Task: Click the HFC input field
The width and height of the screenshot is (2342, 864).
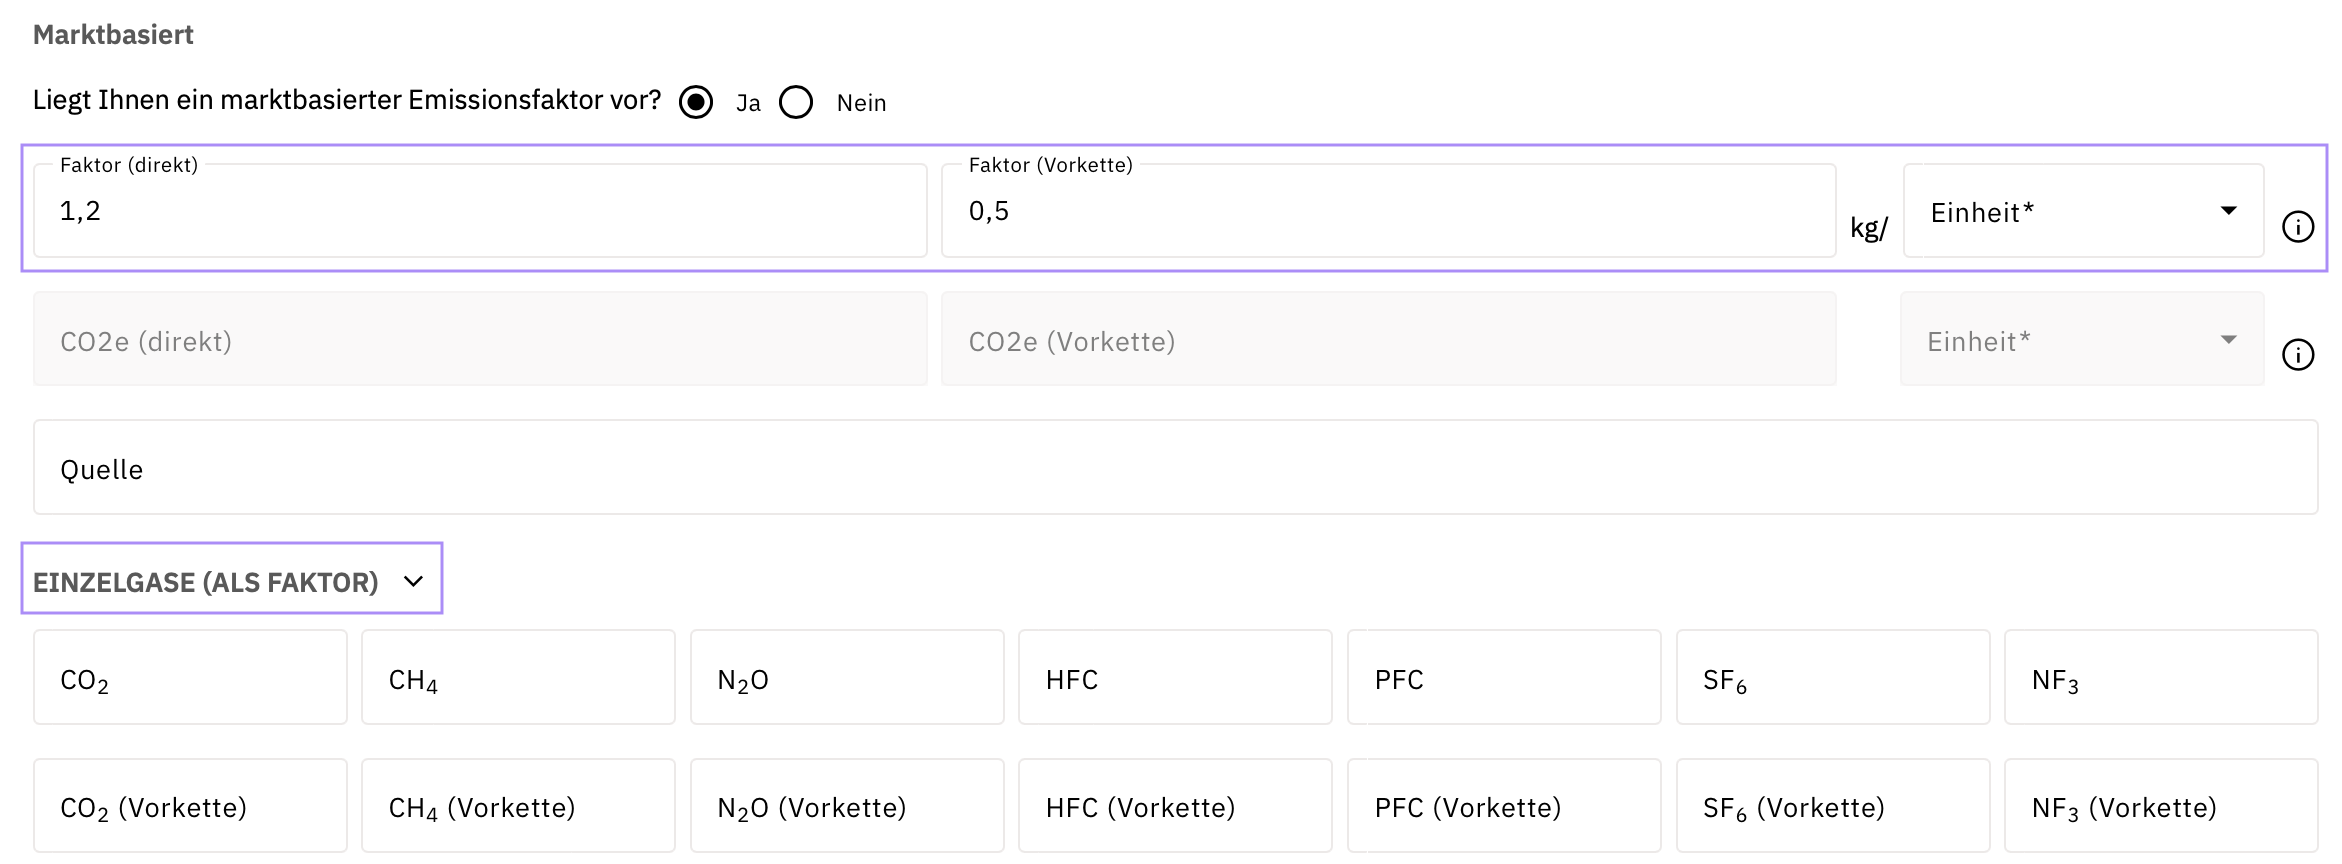Action: [x=1175, y=678]
